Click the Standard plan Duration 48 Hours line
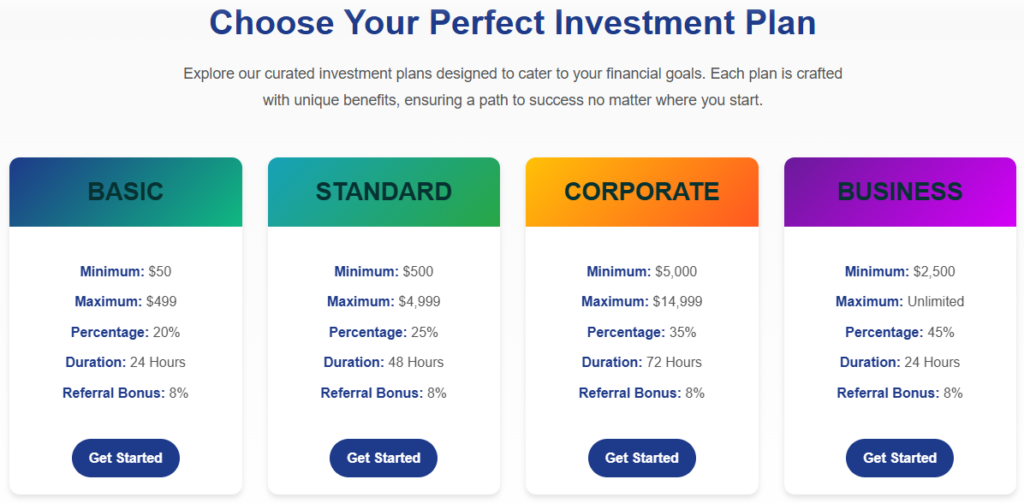Image resolution: width=1024 pixels, height=503 pixels. click(384, 362)
